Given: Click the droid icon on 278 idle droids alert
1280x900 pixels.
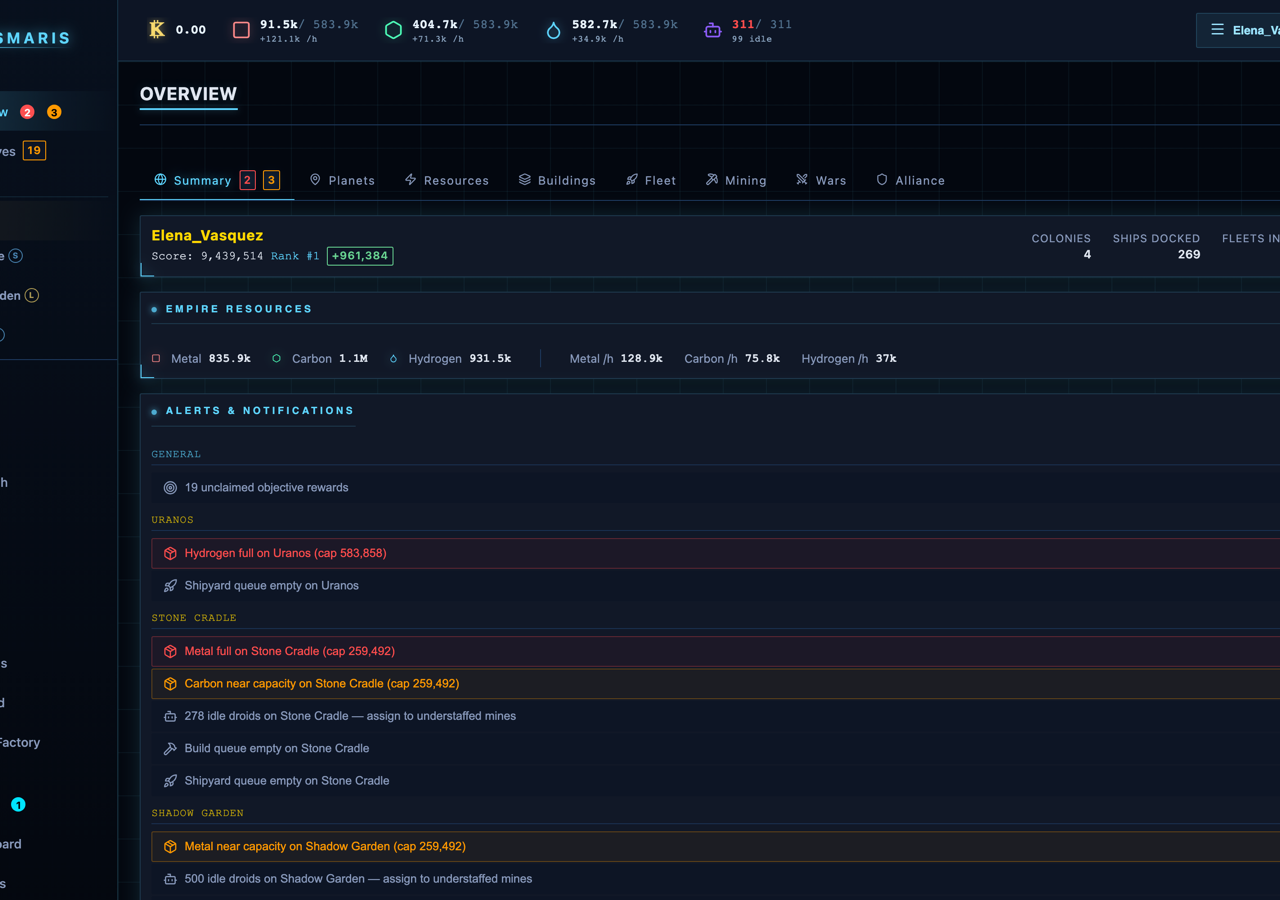Looking at the screenshot, I should (x=170, y=716).
